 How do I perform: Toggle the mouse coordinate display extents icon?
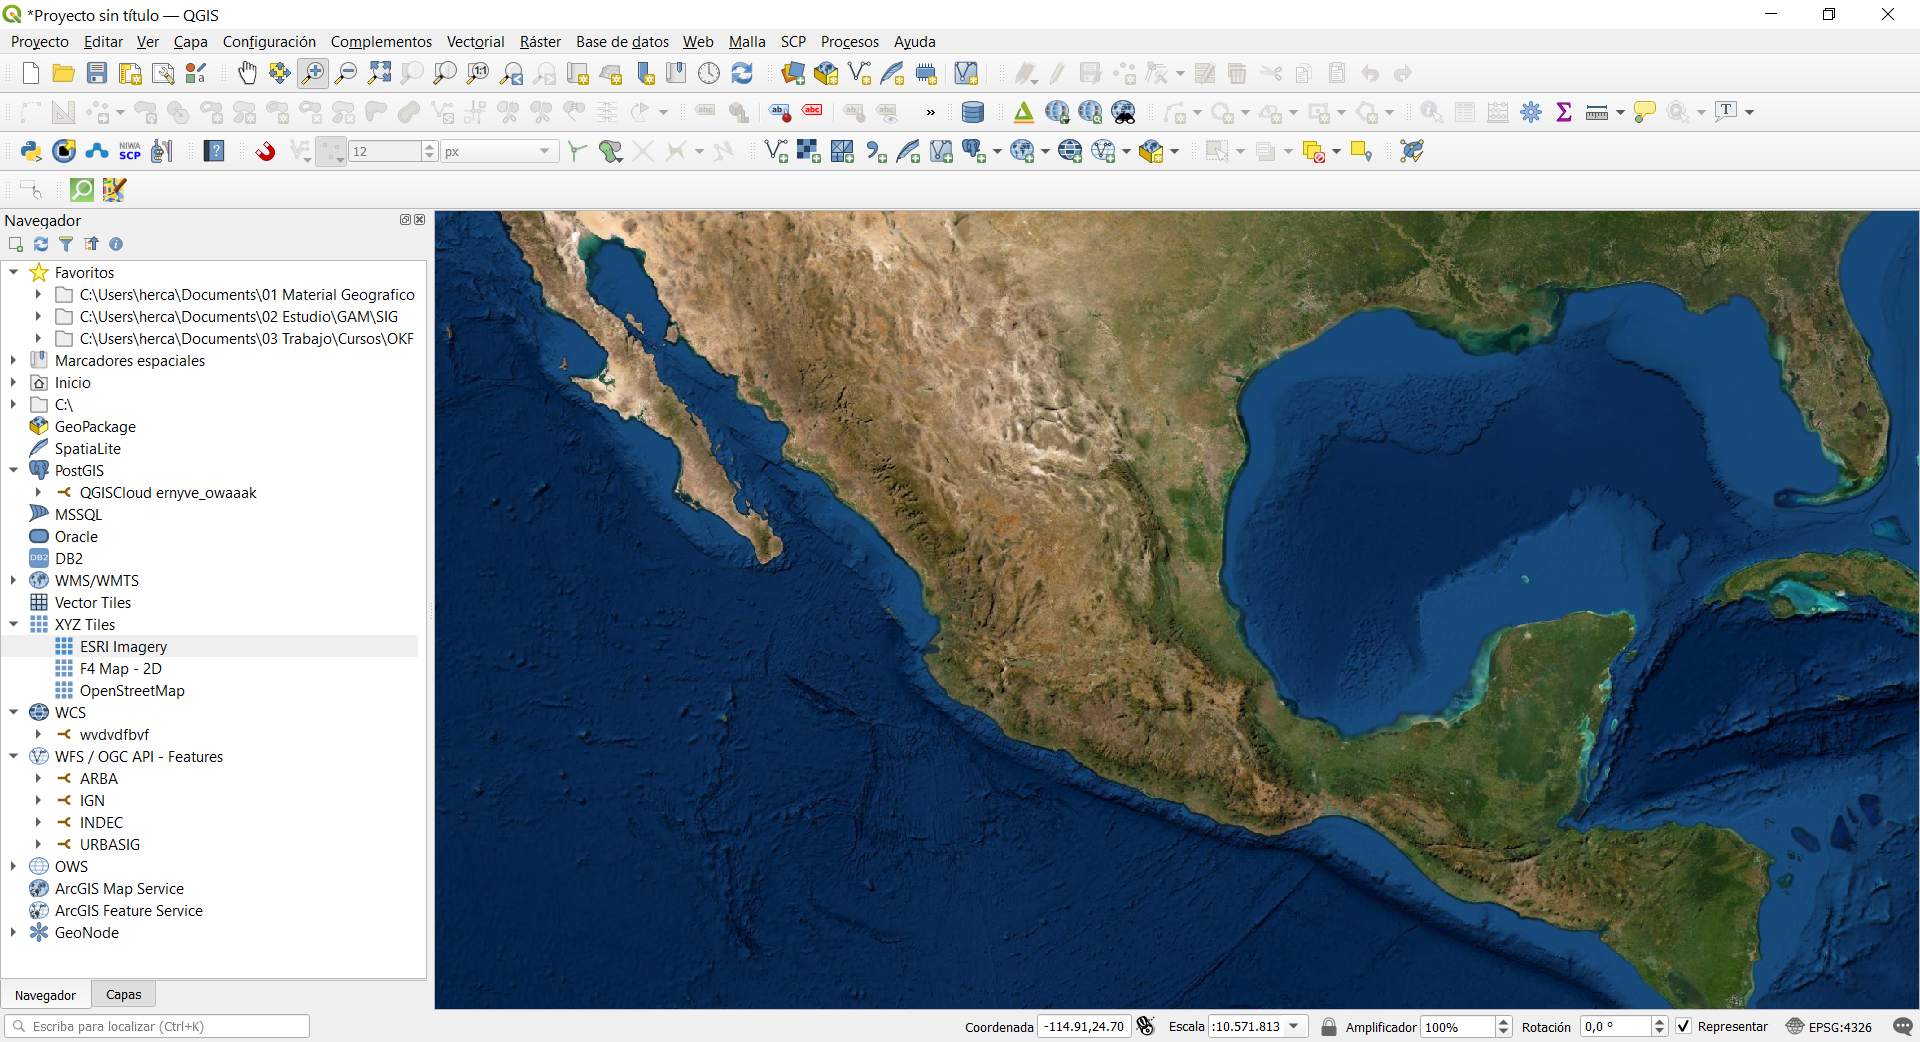(1146, 1026)
